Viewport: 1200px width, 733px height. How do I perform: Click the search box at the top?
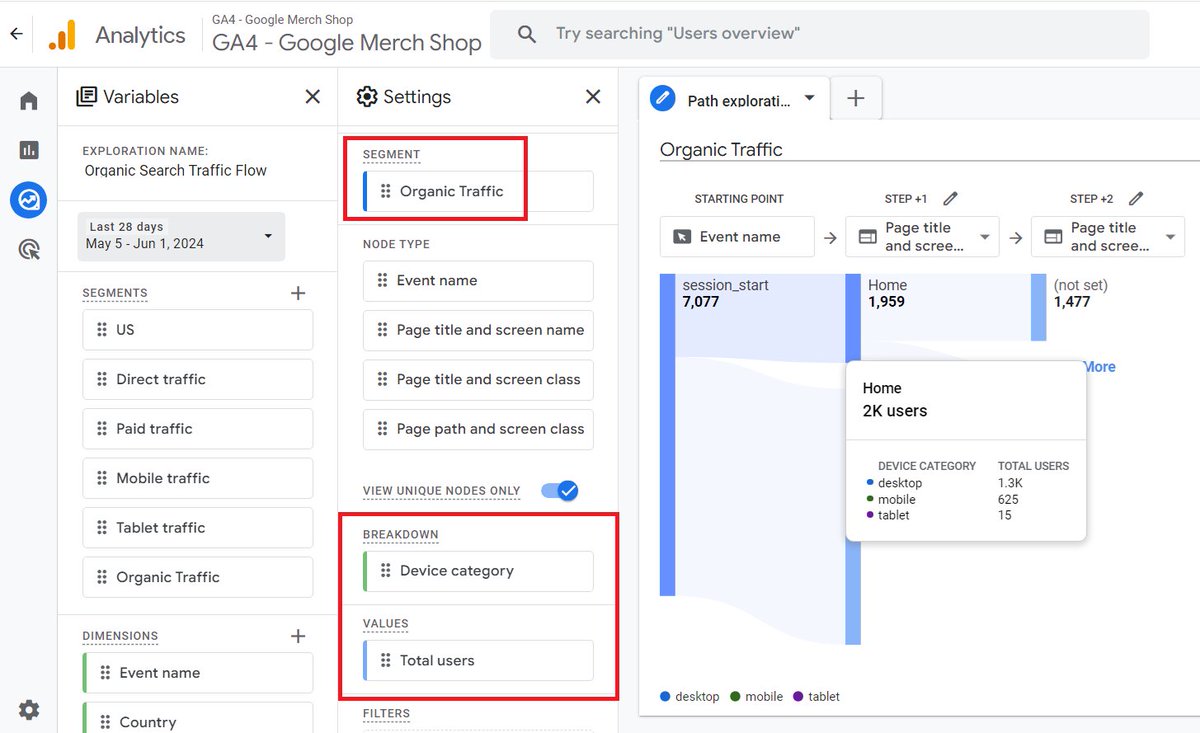(819, 34)
